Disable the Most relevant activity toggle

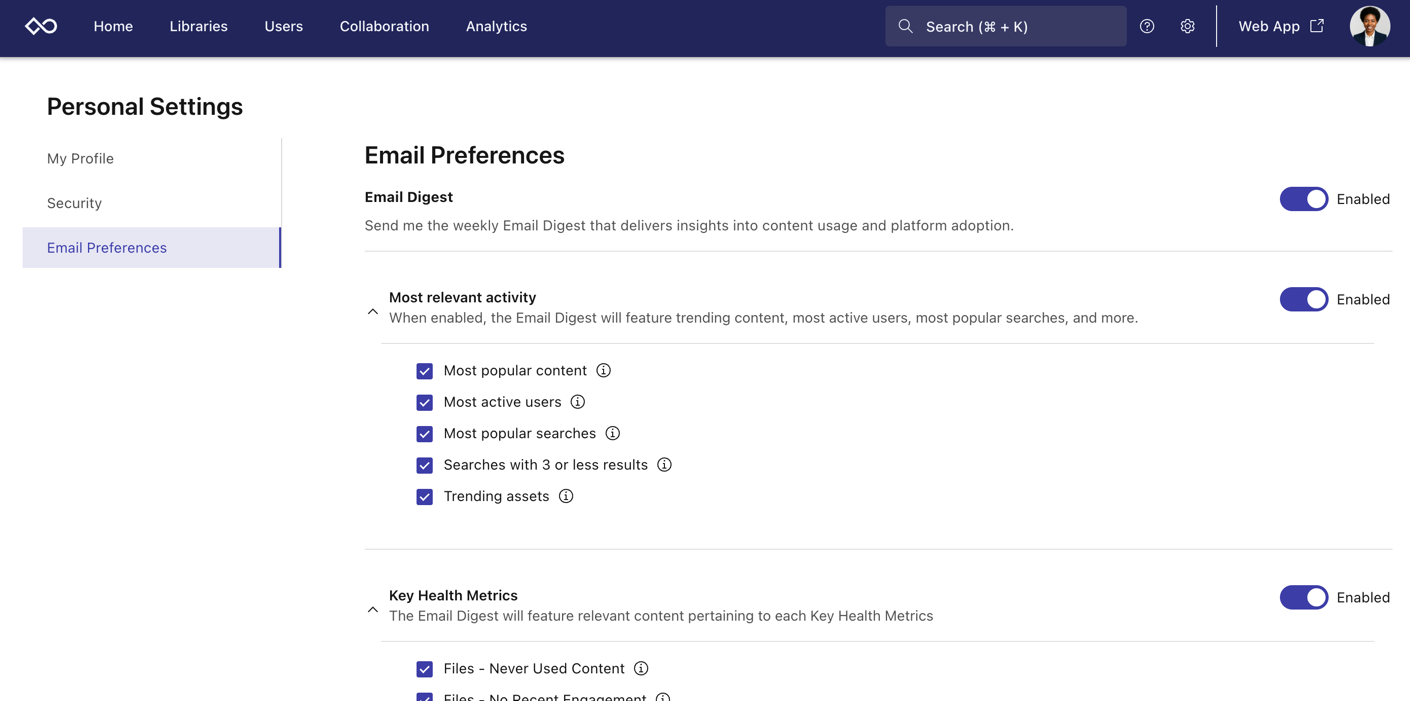[1303, 298]
